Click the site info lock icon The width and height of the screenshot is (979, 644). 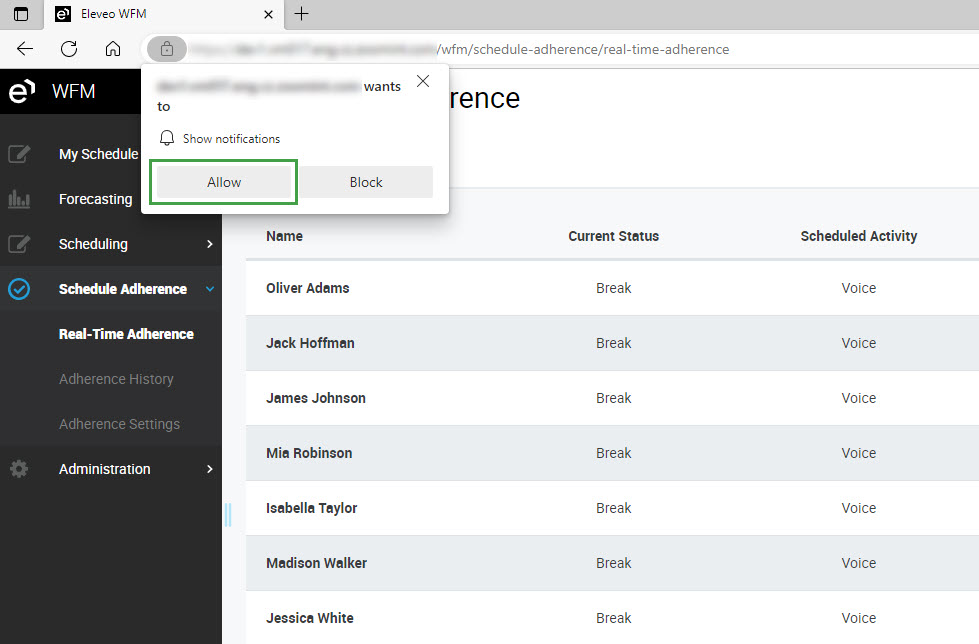tap(167, 49)
